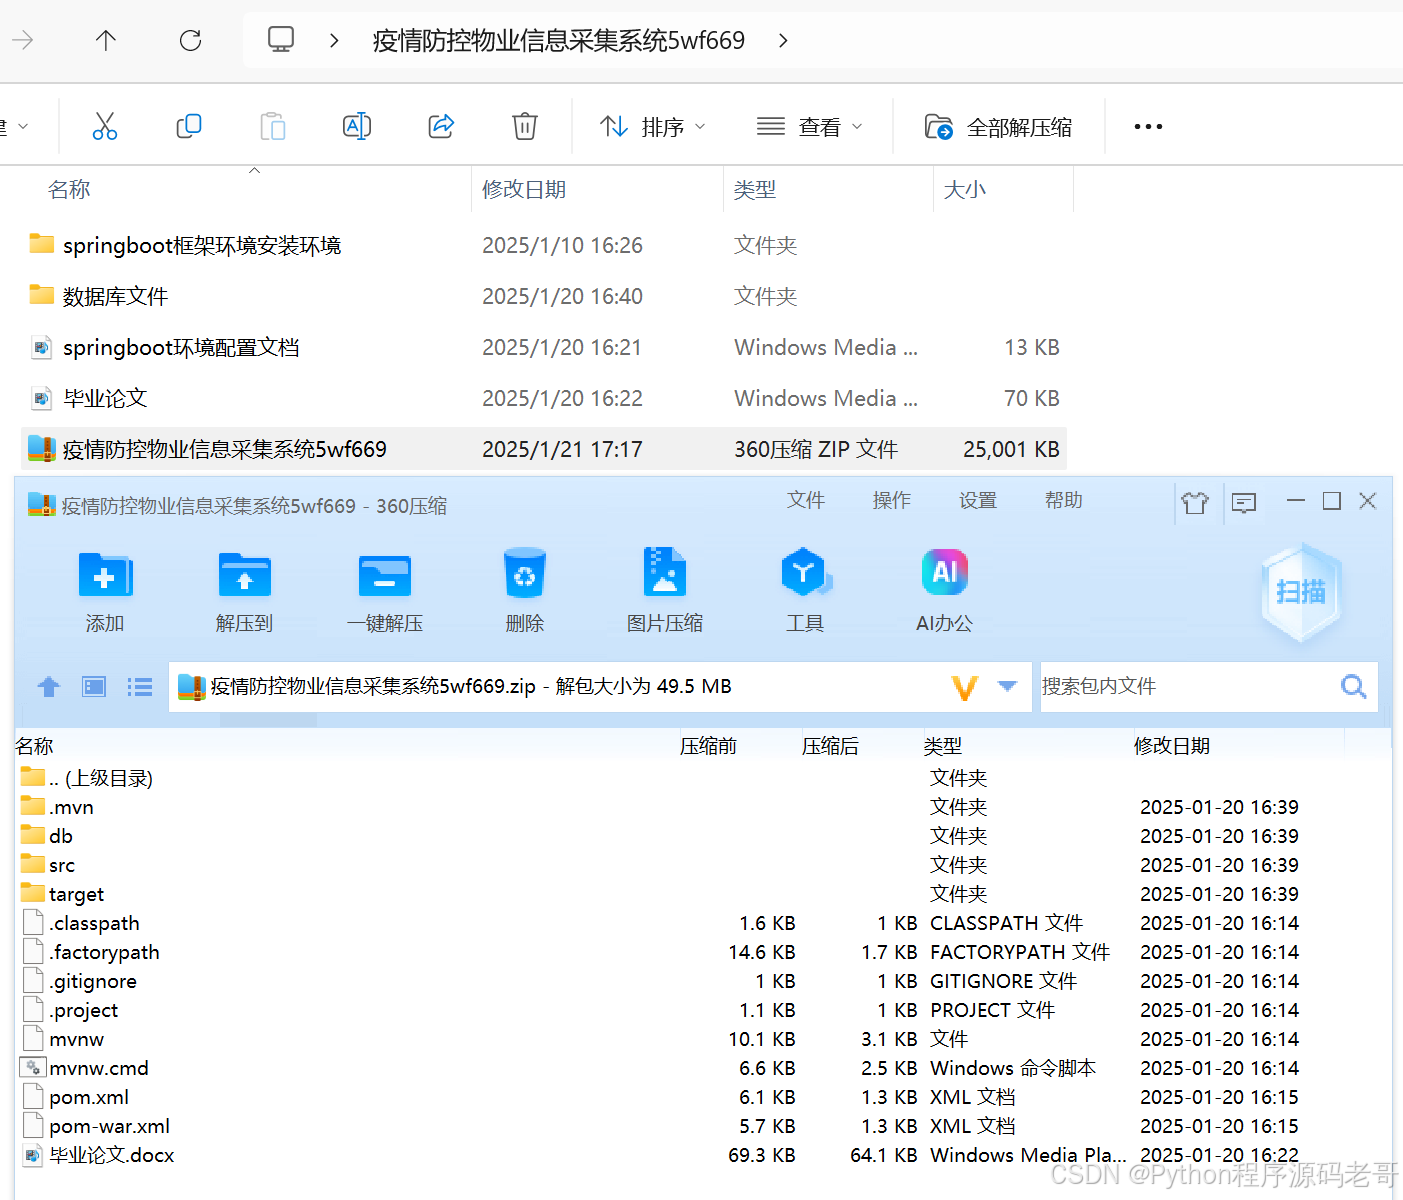This screenshot has height=1200, width=1403.
Task: Sort Explorer files by the 名称 column header
Action: coord(69,189)
